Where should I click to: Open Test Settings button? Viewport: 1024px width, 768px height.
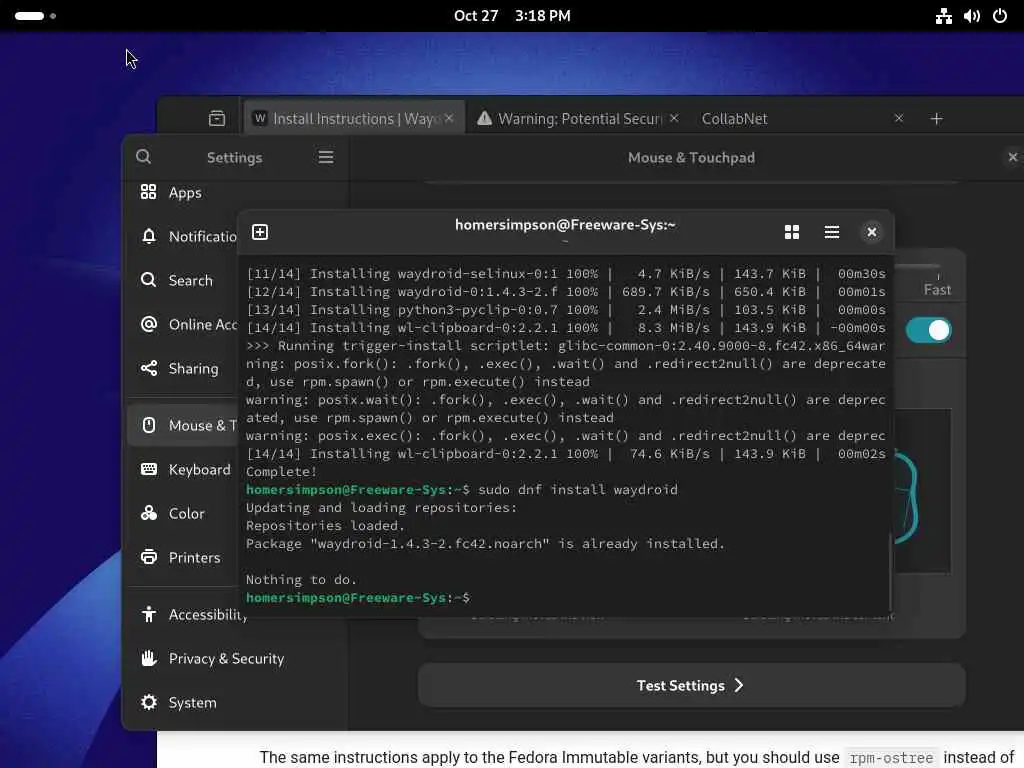[x=692, y=686]
